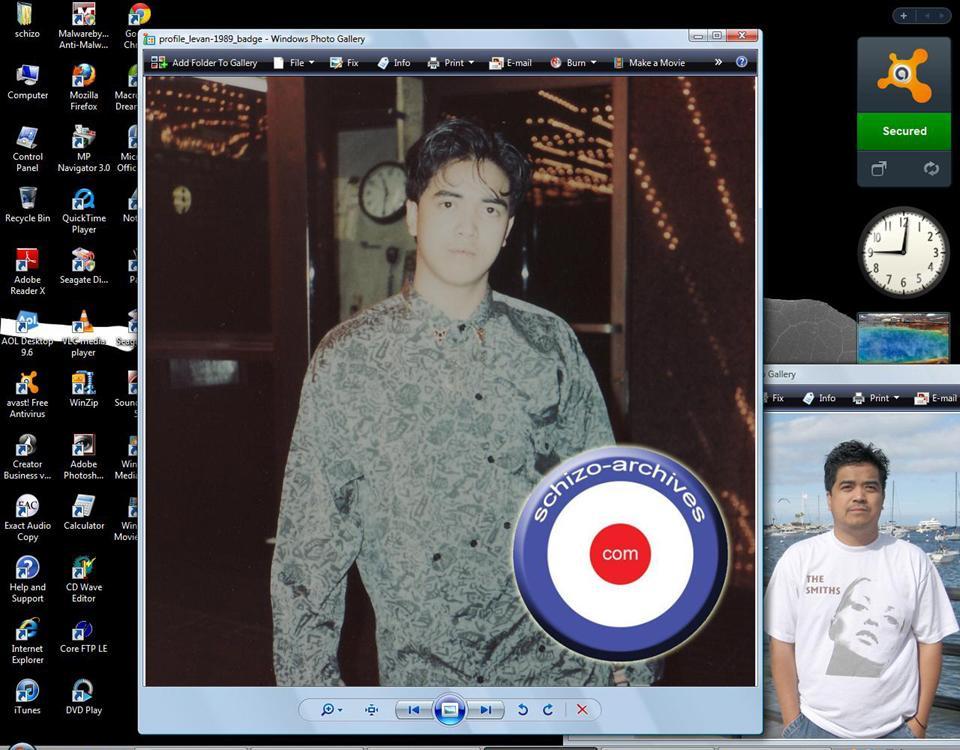960x750 pixels.
Task: Open Seagate desktop shortcut
Action: 84,266
